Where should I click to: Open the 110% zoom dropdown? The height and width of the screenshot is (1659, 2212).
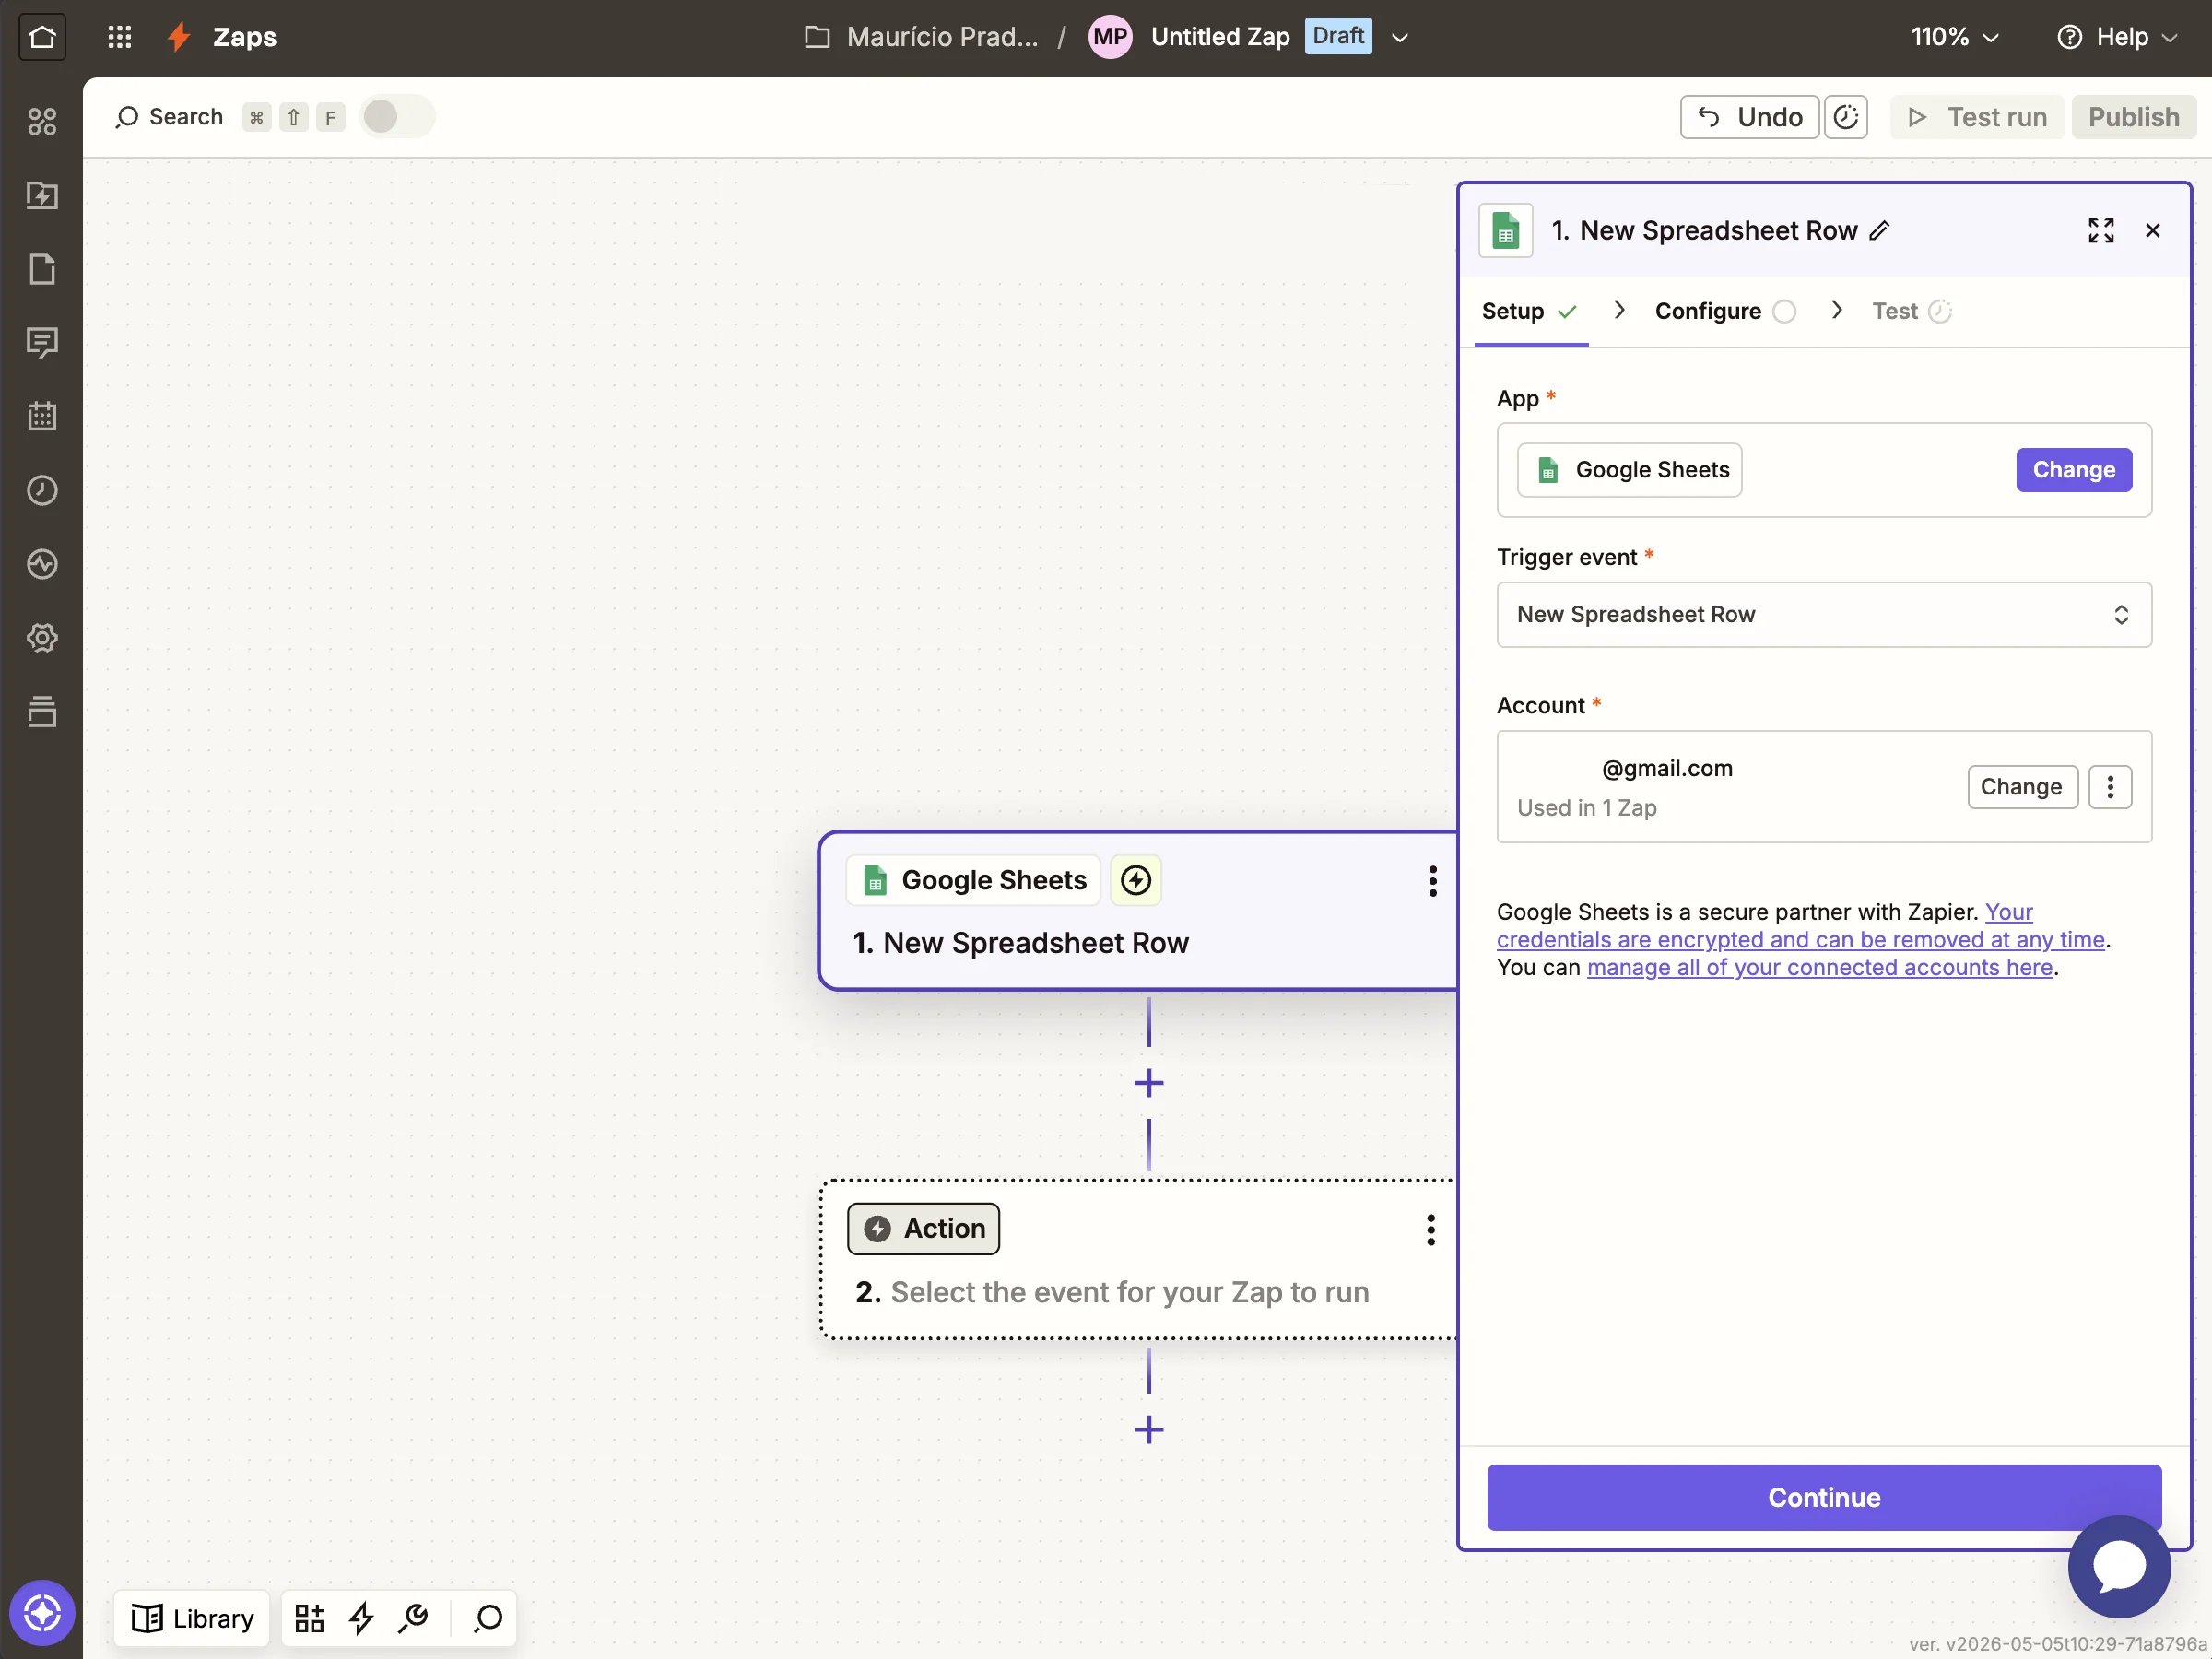tap(1954, 37)
